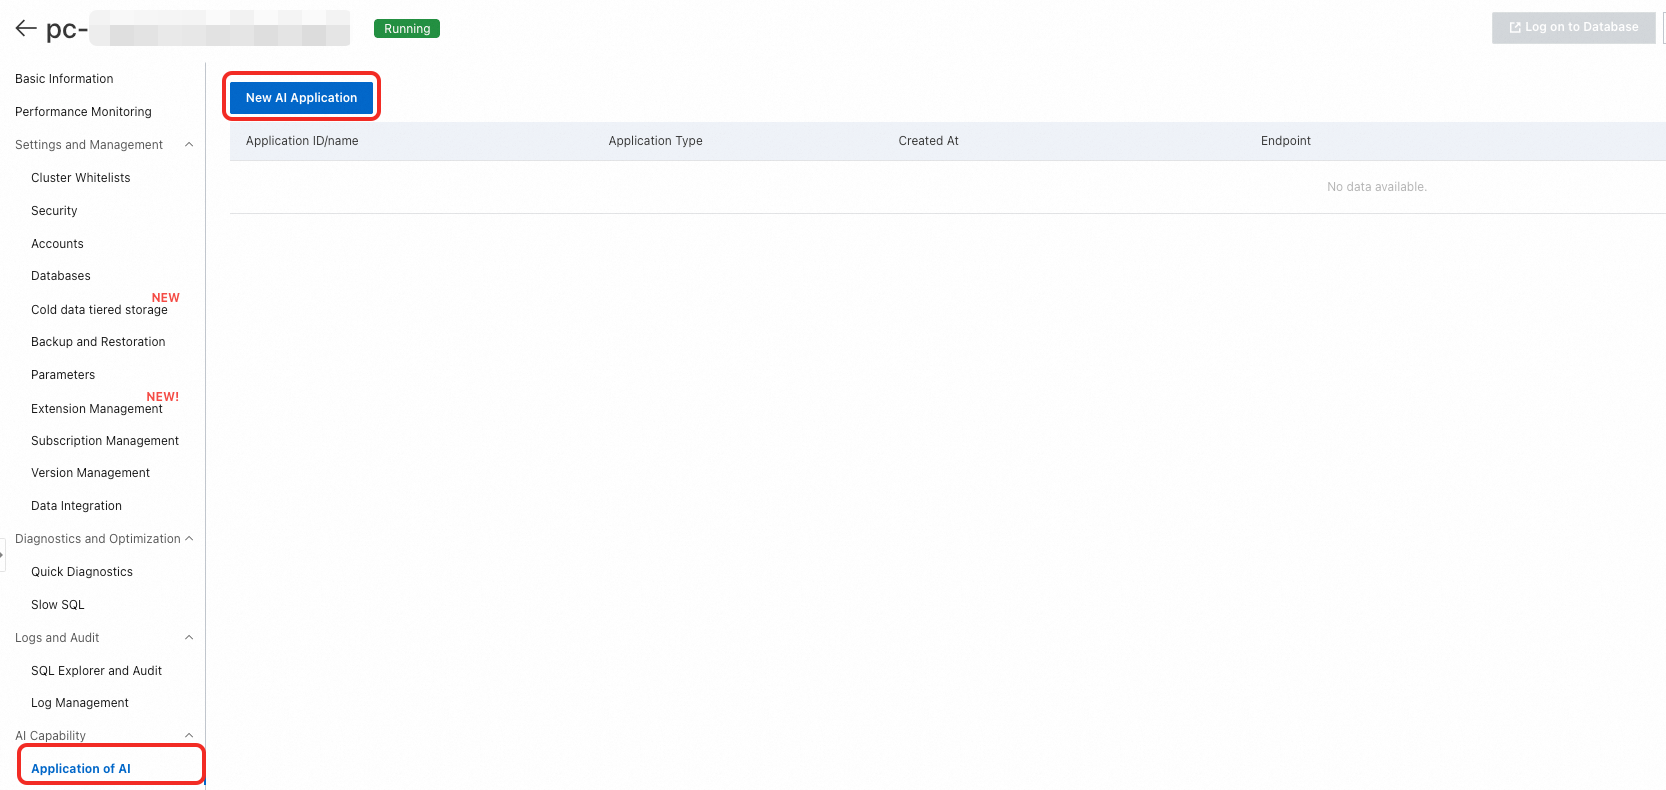1666x790 pixels.
Task: Open Quick Diagnostics
Action: click(x=81, y=572)
